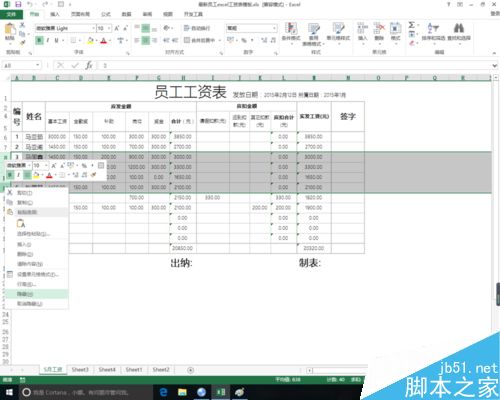Click Merge and Center button in ribbon
The image size is (500, 400).
click(200, 40)
